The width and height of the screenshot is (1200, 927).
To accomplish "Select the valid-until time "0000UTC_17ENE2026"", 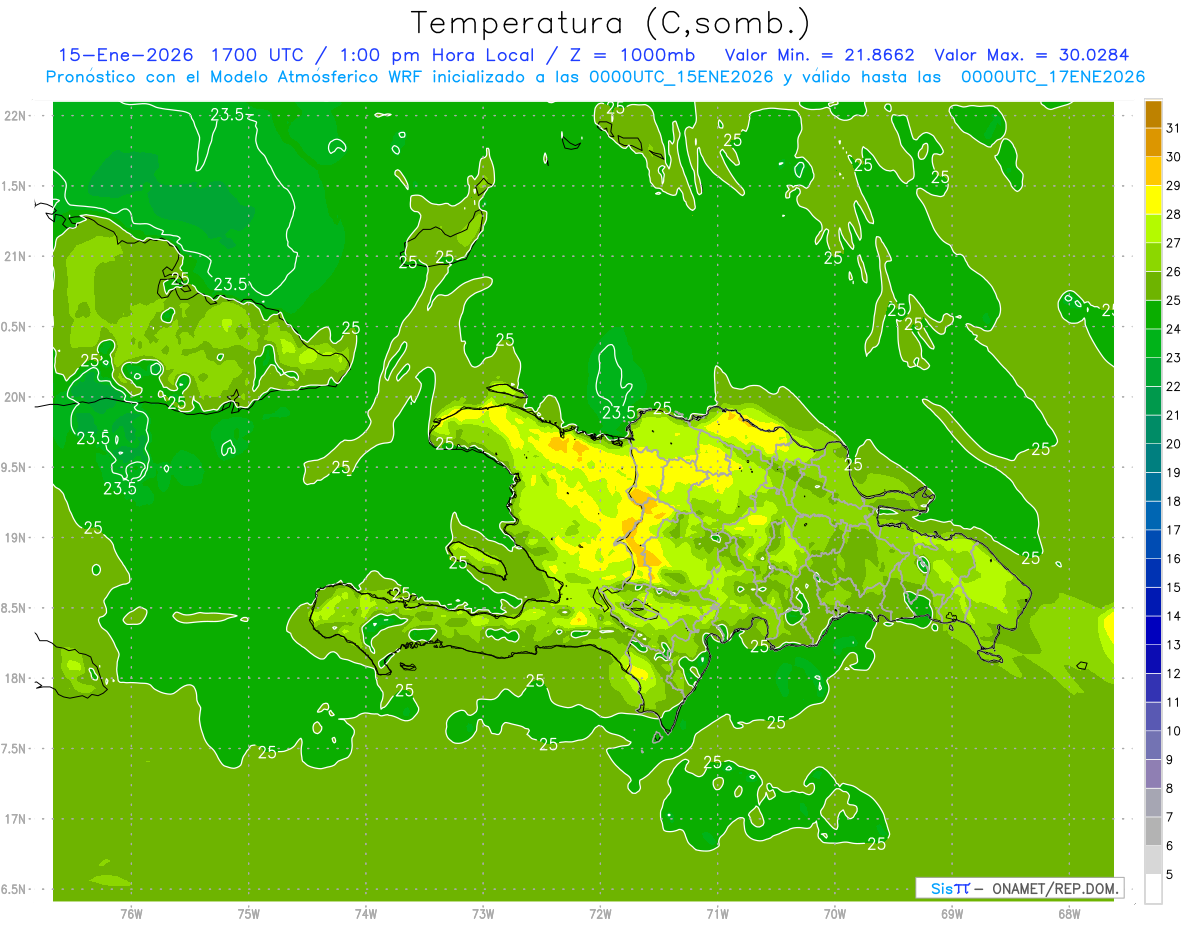I will pyautogui.click(x=1052, y=77).
